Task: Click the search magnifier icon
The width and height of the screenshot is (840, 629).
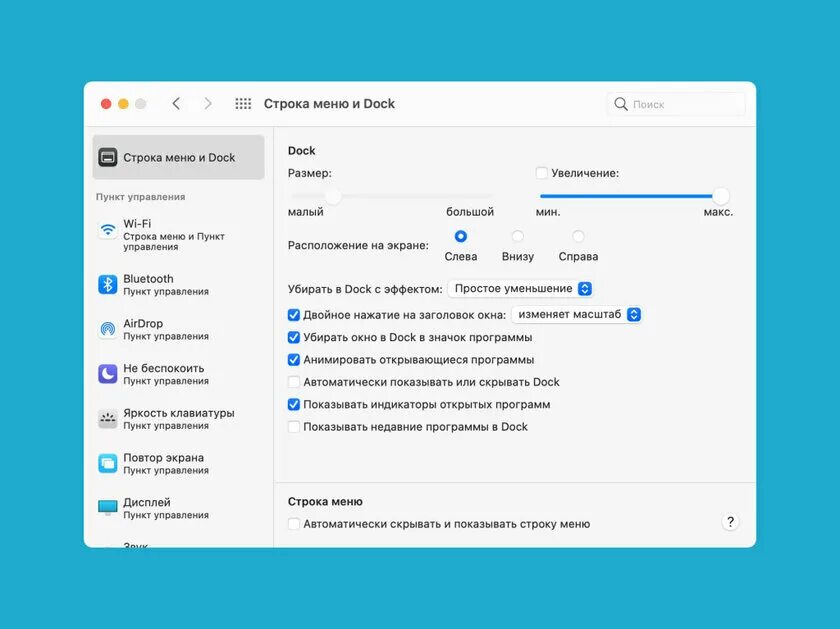Action: (x=621, y=104)
